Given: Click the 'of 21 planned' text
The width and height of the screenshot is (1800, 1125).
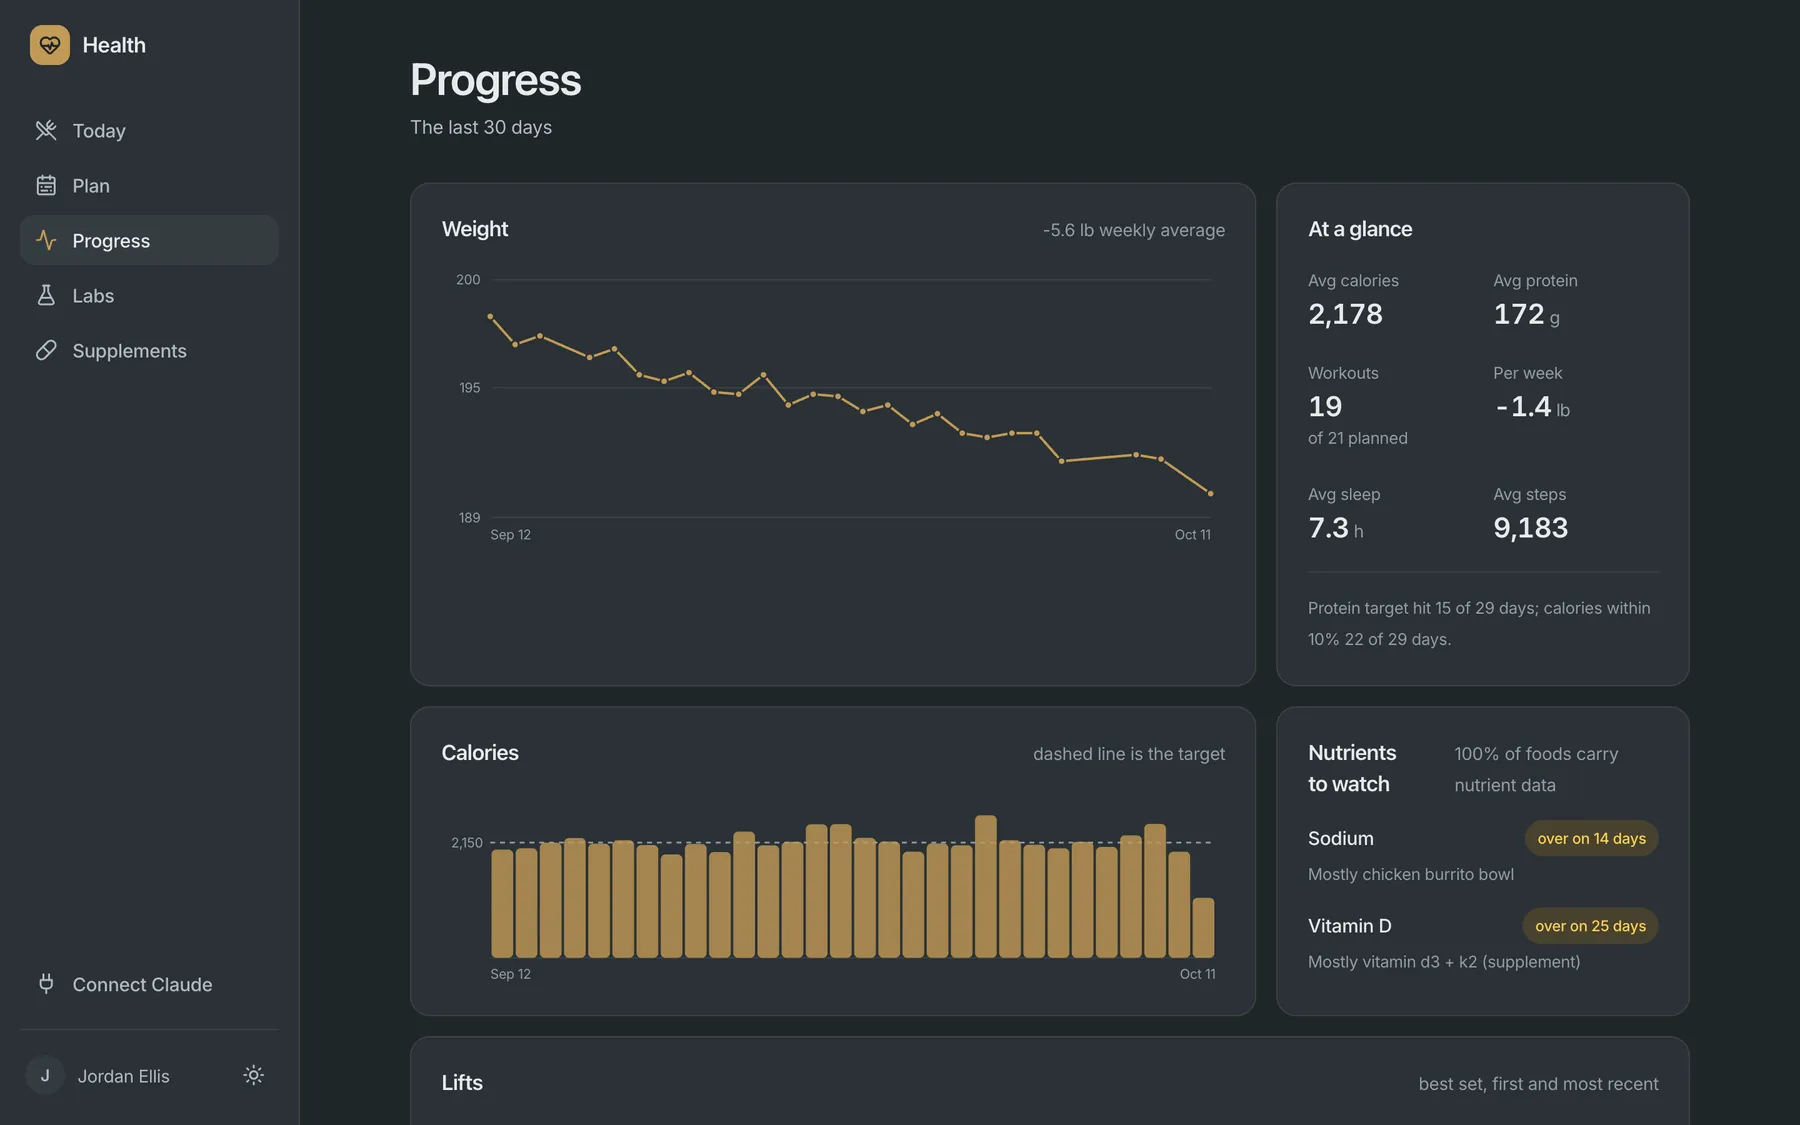Looking at the screenshot, I should (x=1357, y=438).
